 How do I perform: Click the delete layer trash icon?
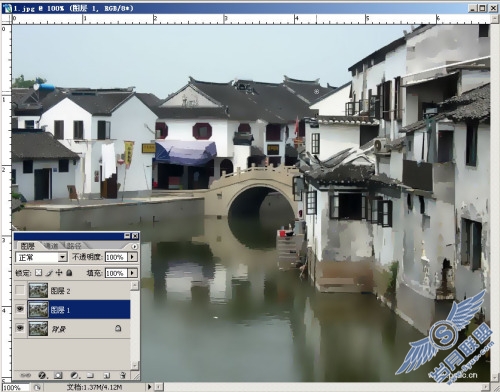[x=123, y=375]
